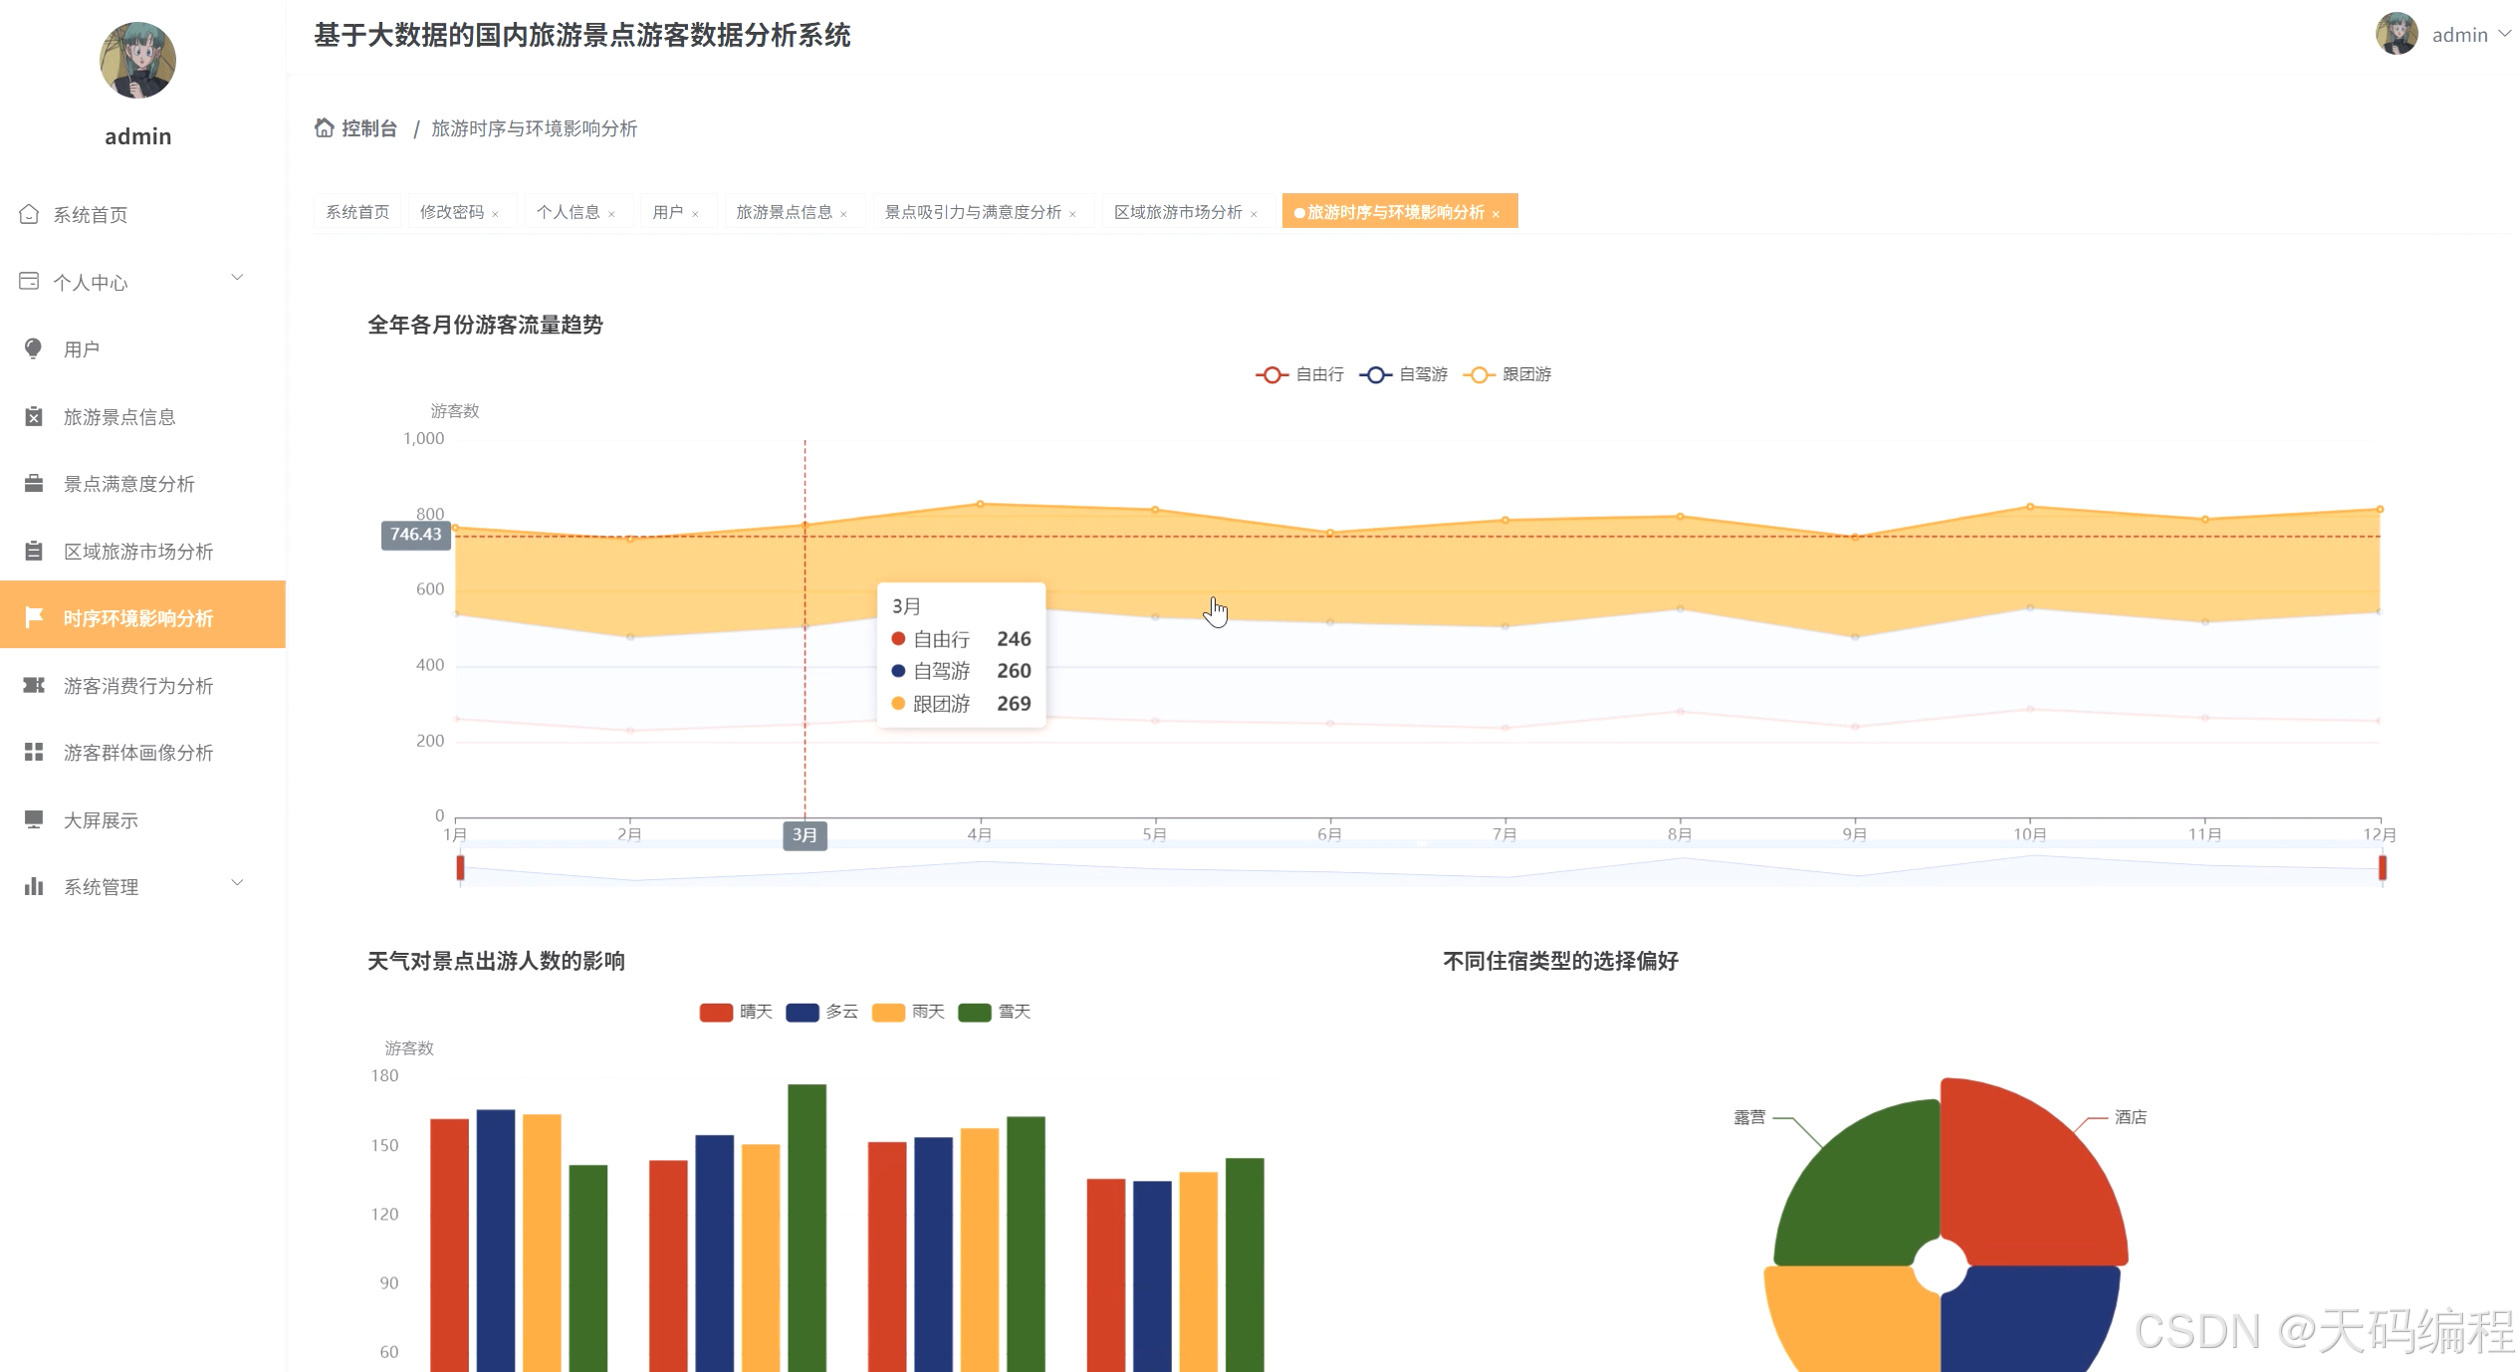Close the 用户 tab

point(695,214)
